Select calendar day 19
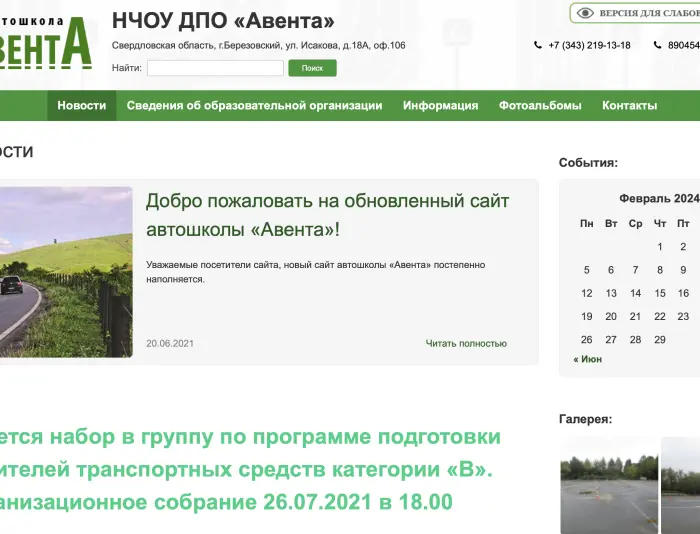The height and width of the screenshot is (534, 700). click(587, 316)
